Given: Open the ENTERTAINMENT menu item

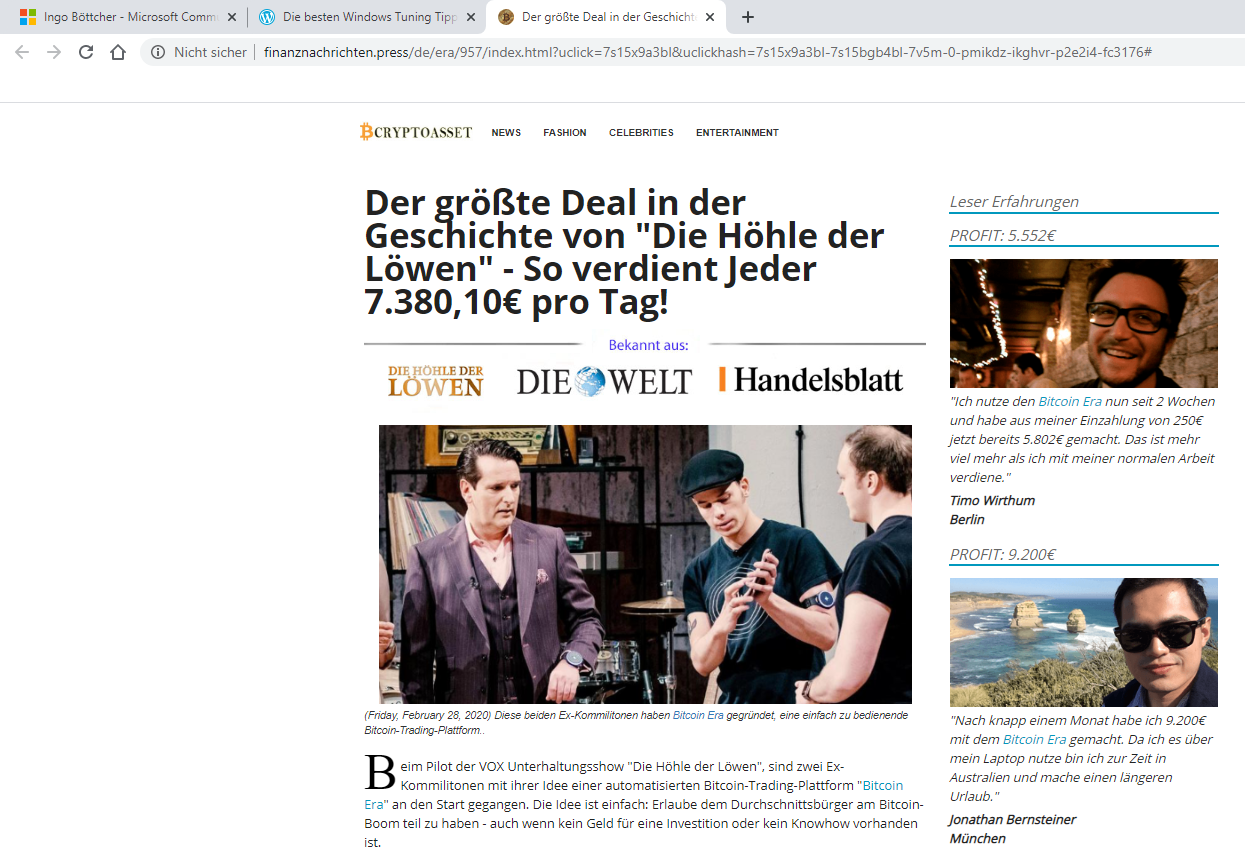Looking at the screenshot, I should [737, 133].
